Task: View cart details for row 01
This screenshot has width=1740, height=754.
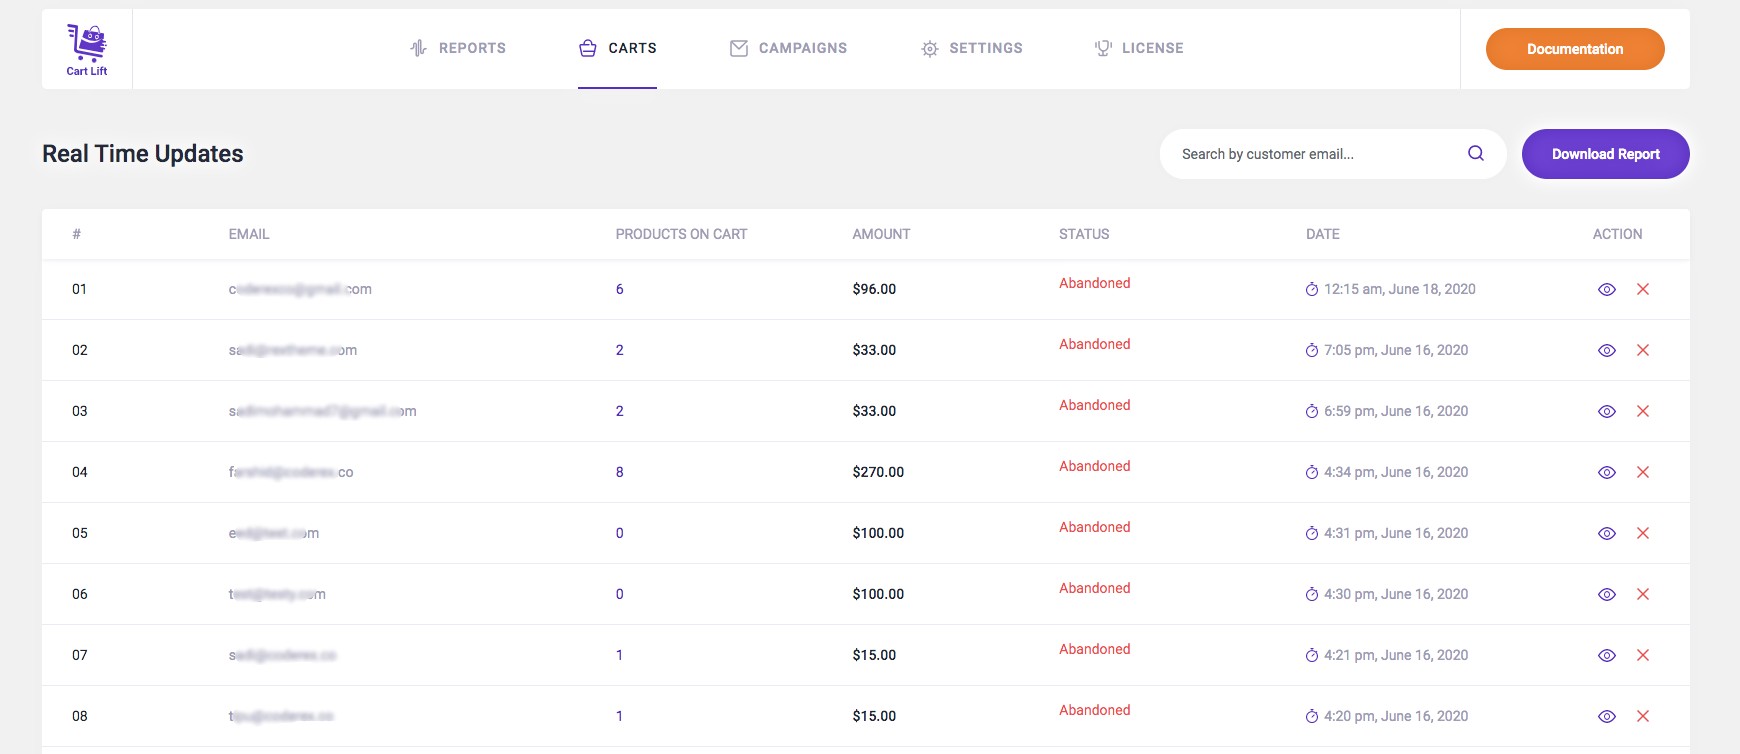Action: click(x=1607, y=289)
